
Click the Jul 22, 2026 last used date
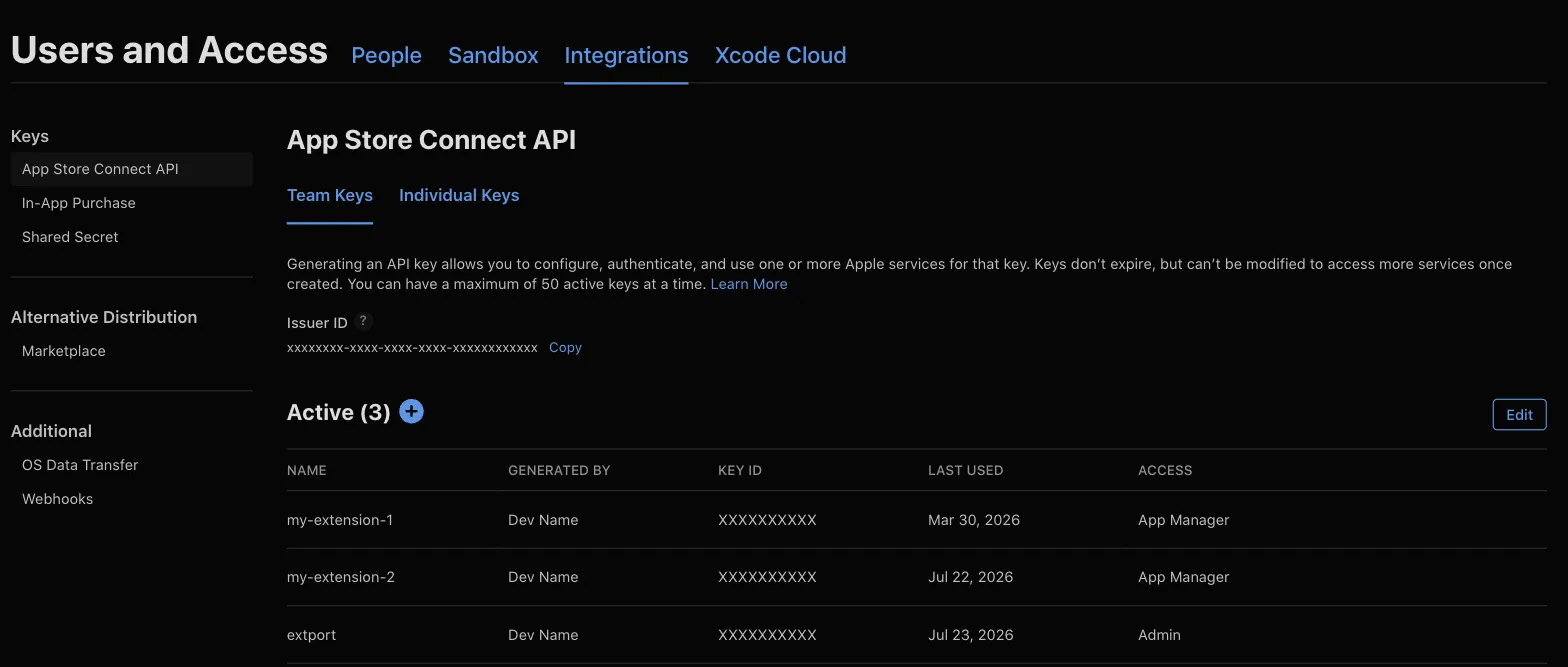[970, 577]
